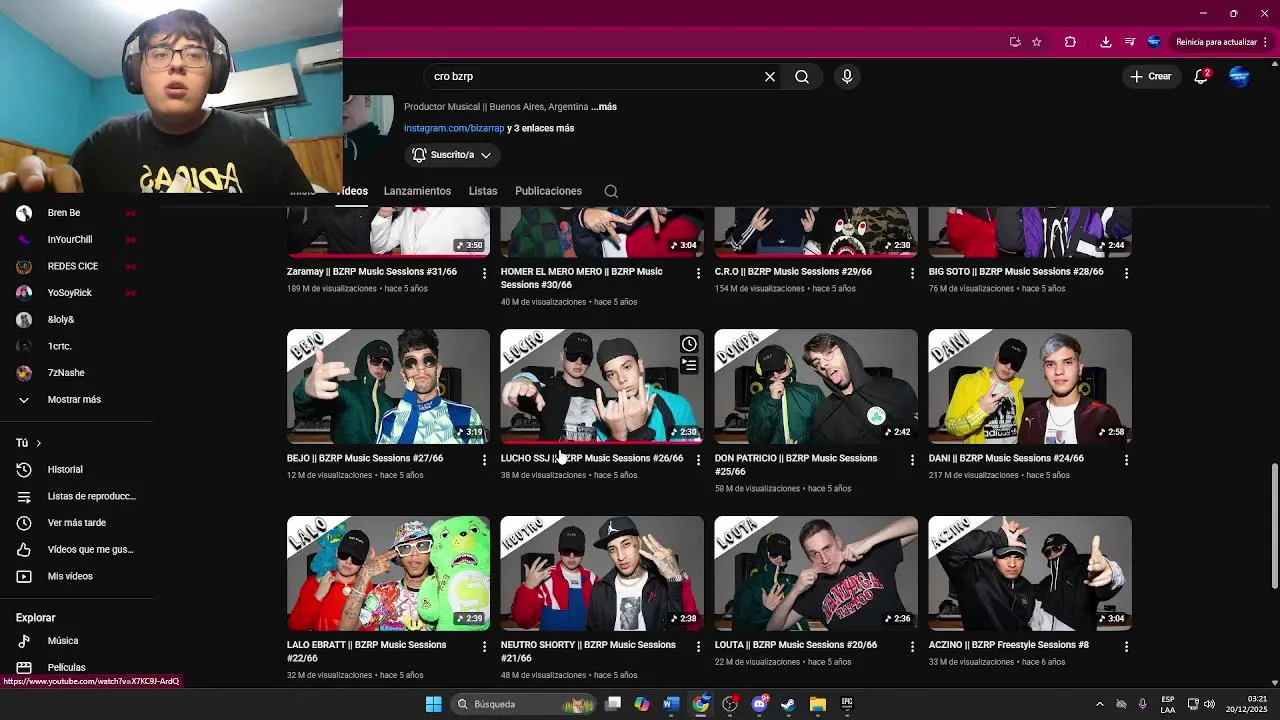Image resolution: width=1280 pixels, height=720 pixels.
Task: Open 'Videos que me gustan' sidebar item
Action: [77, 550]
